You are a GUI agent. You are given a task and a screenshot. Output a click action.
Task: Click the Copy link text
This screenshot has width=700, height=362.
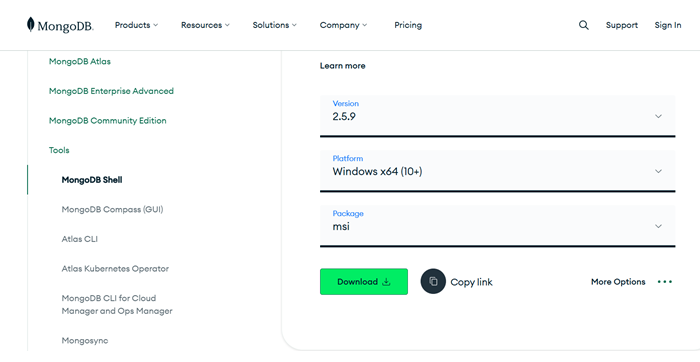471,282
